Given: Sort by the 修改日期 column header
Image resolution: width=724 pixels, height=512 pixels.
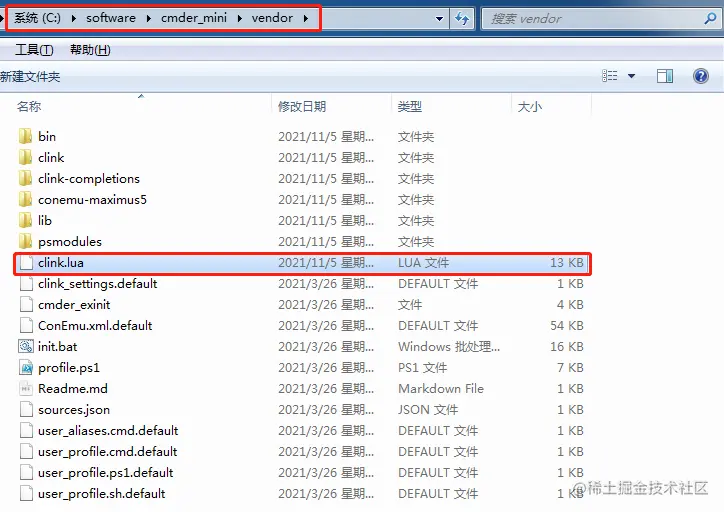Looking at the screenshot, I should 302,107.
